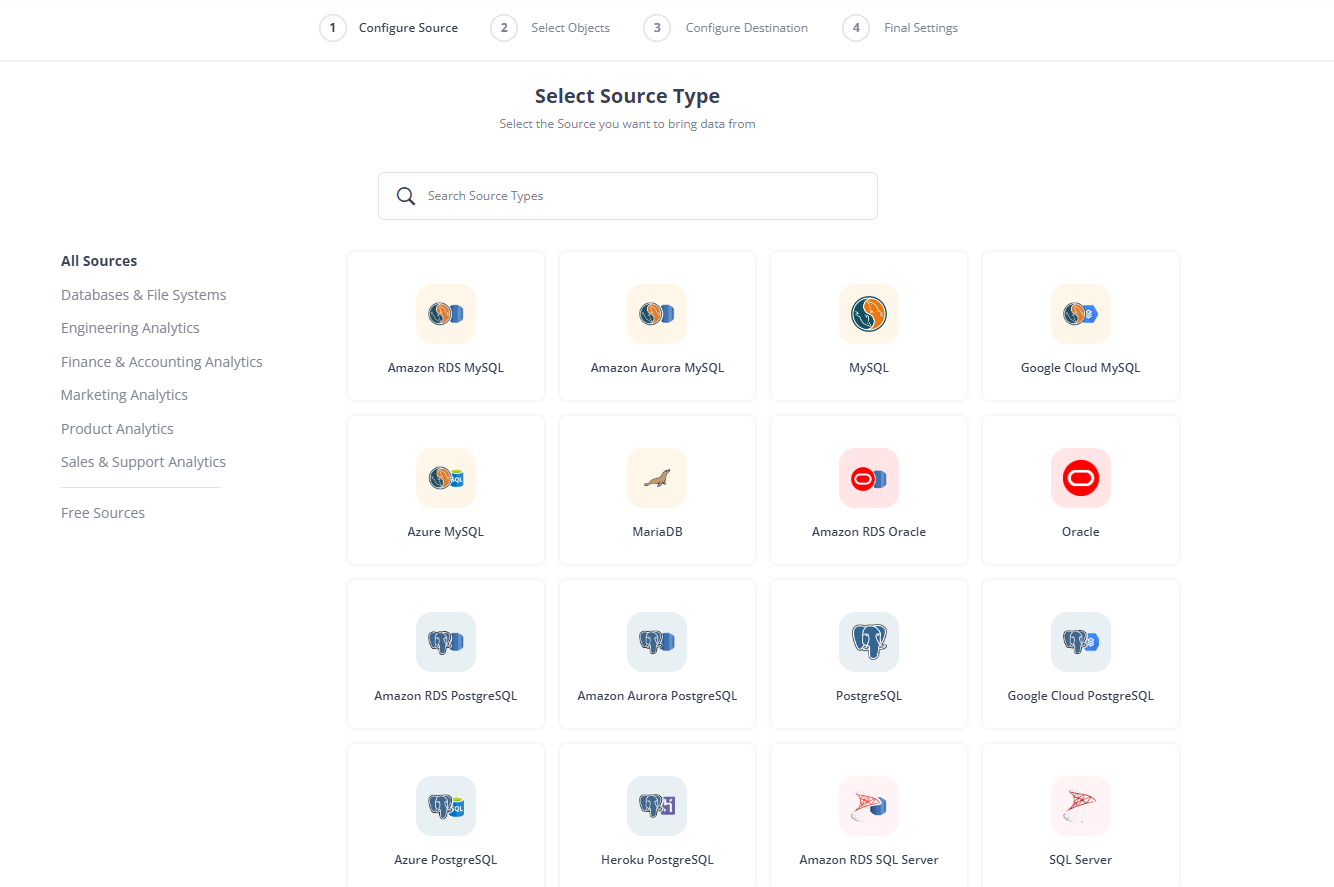1334x887 pixels.
Task: Click the step 2 circle number
Action: (504, 28)
